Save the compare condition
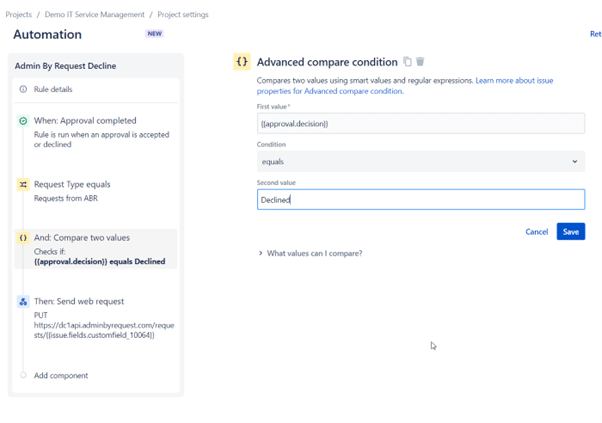This screenshot has width=602, height=423. [571, 231]
